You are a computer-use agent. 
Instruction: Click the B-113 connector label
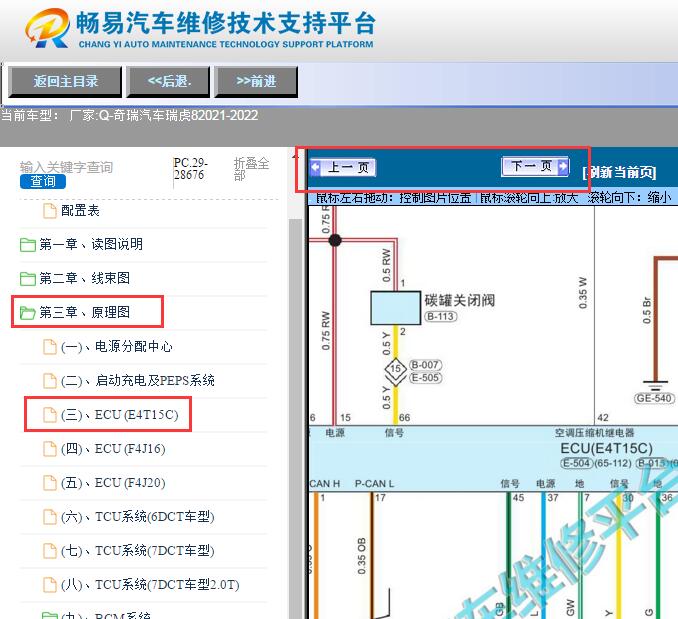point(440,316)
